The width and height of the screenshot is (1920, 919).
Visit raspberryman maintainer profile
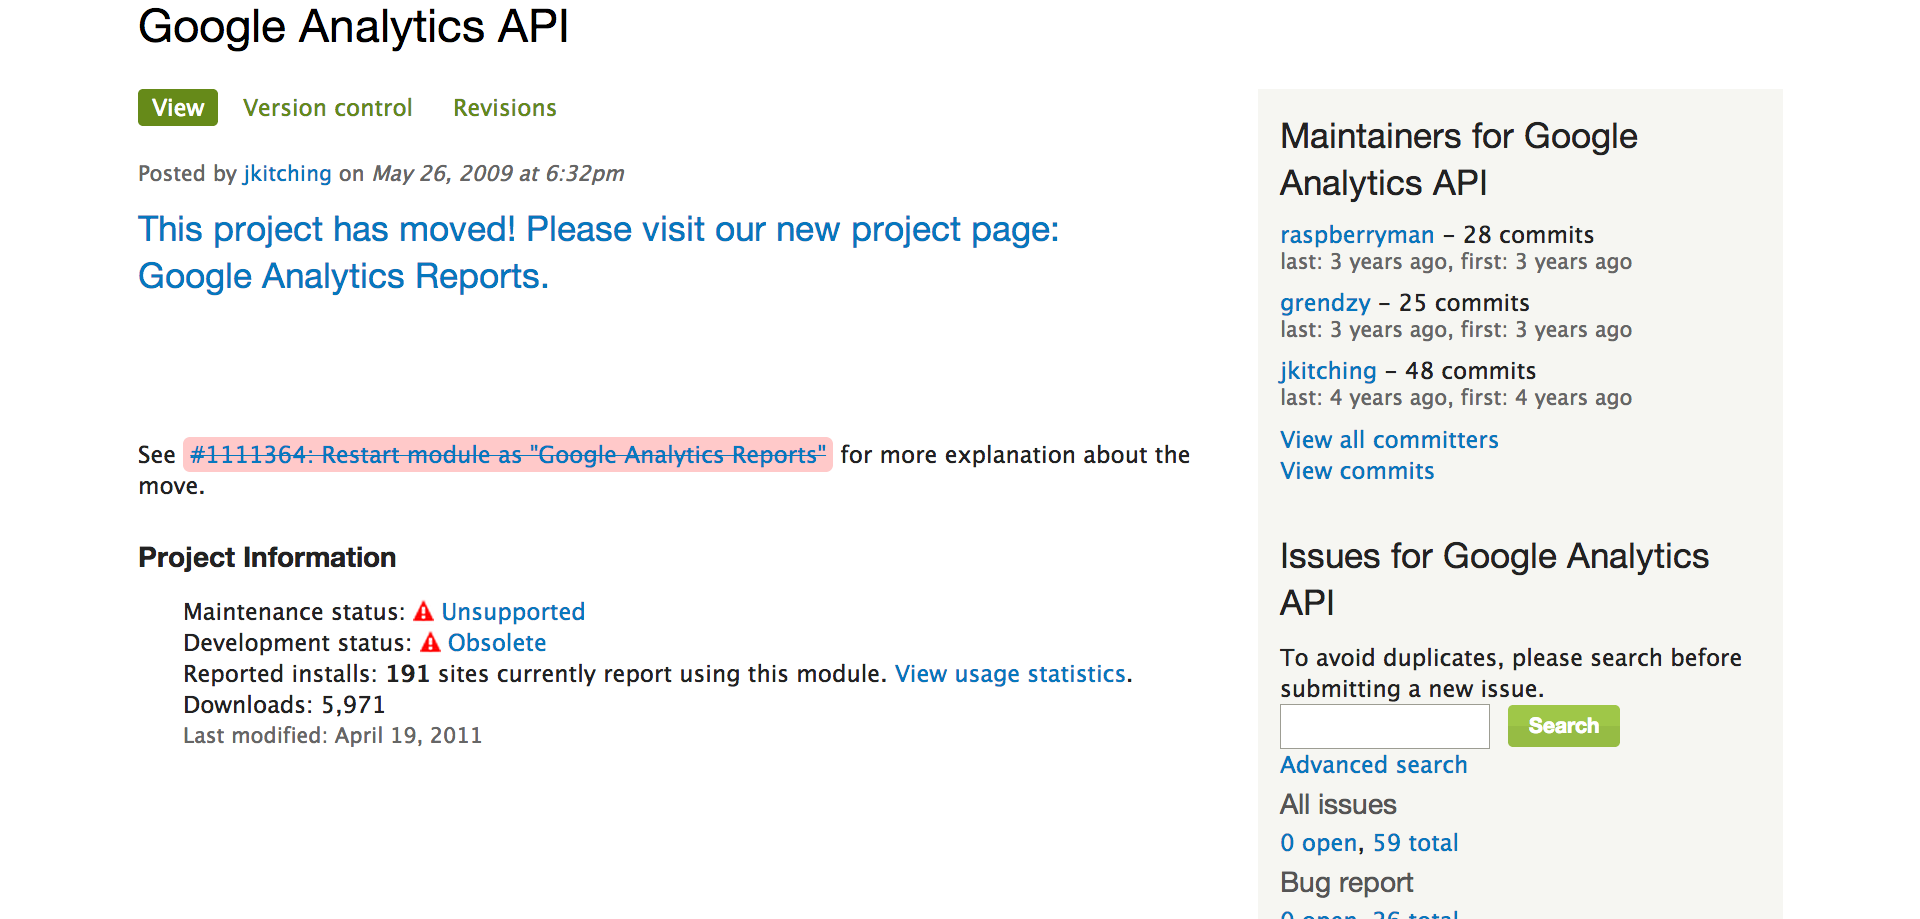click(1357, 235)
